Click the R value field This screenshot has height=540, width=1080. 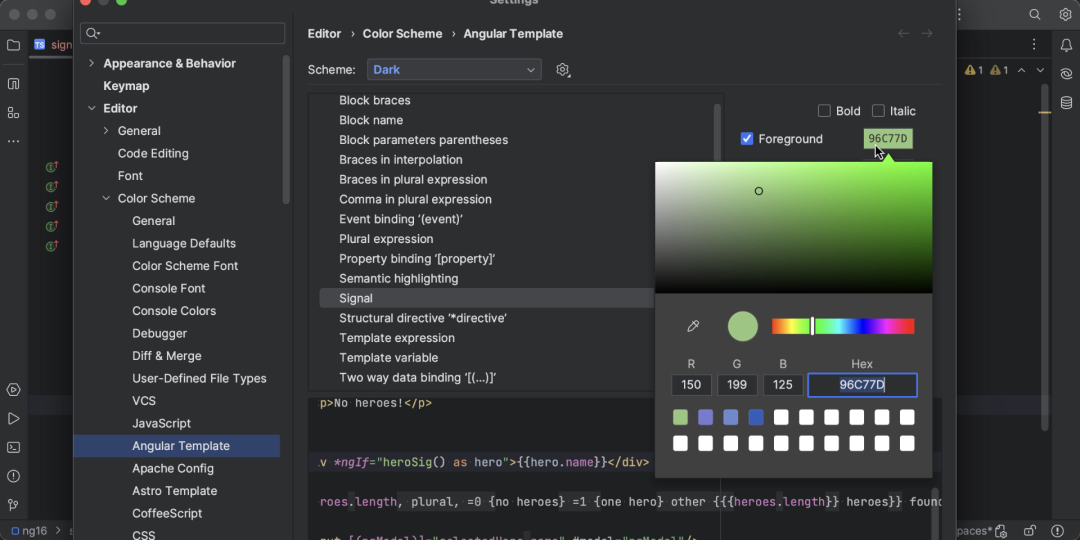691,385
